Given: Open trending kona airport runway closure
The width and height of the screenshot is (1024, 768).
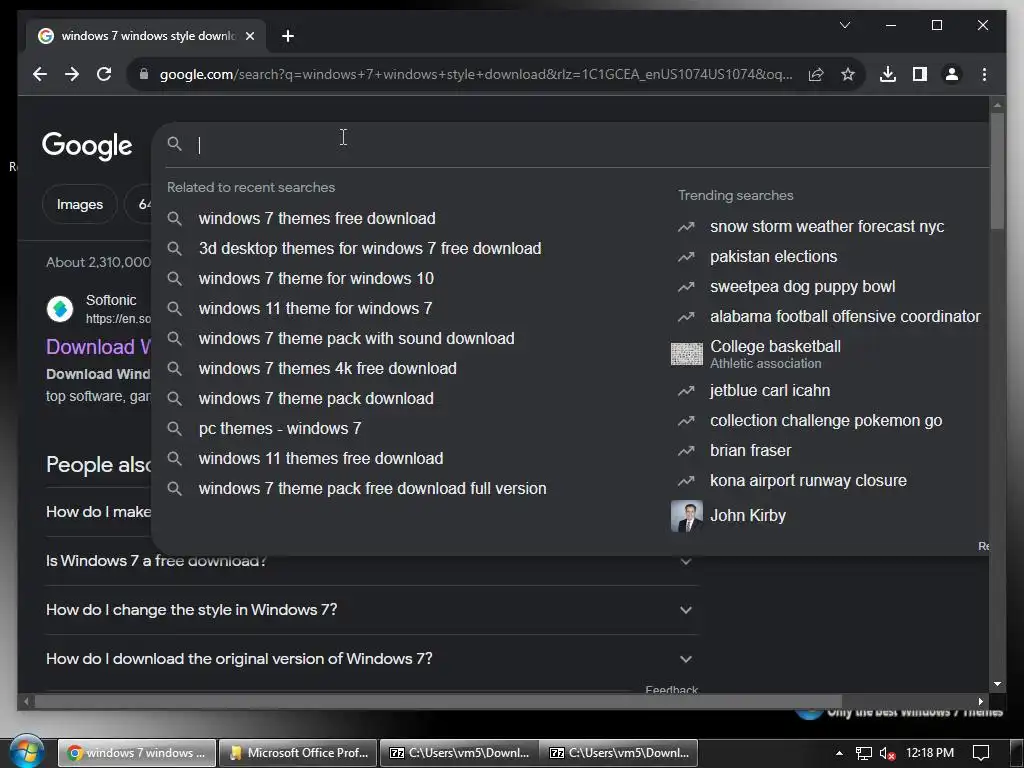Looking at the screenshot, I should tap(808, 481).
